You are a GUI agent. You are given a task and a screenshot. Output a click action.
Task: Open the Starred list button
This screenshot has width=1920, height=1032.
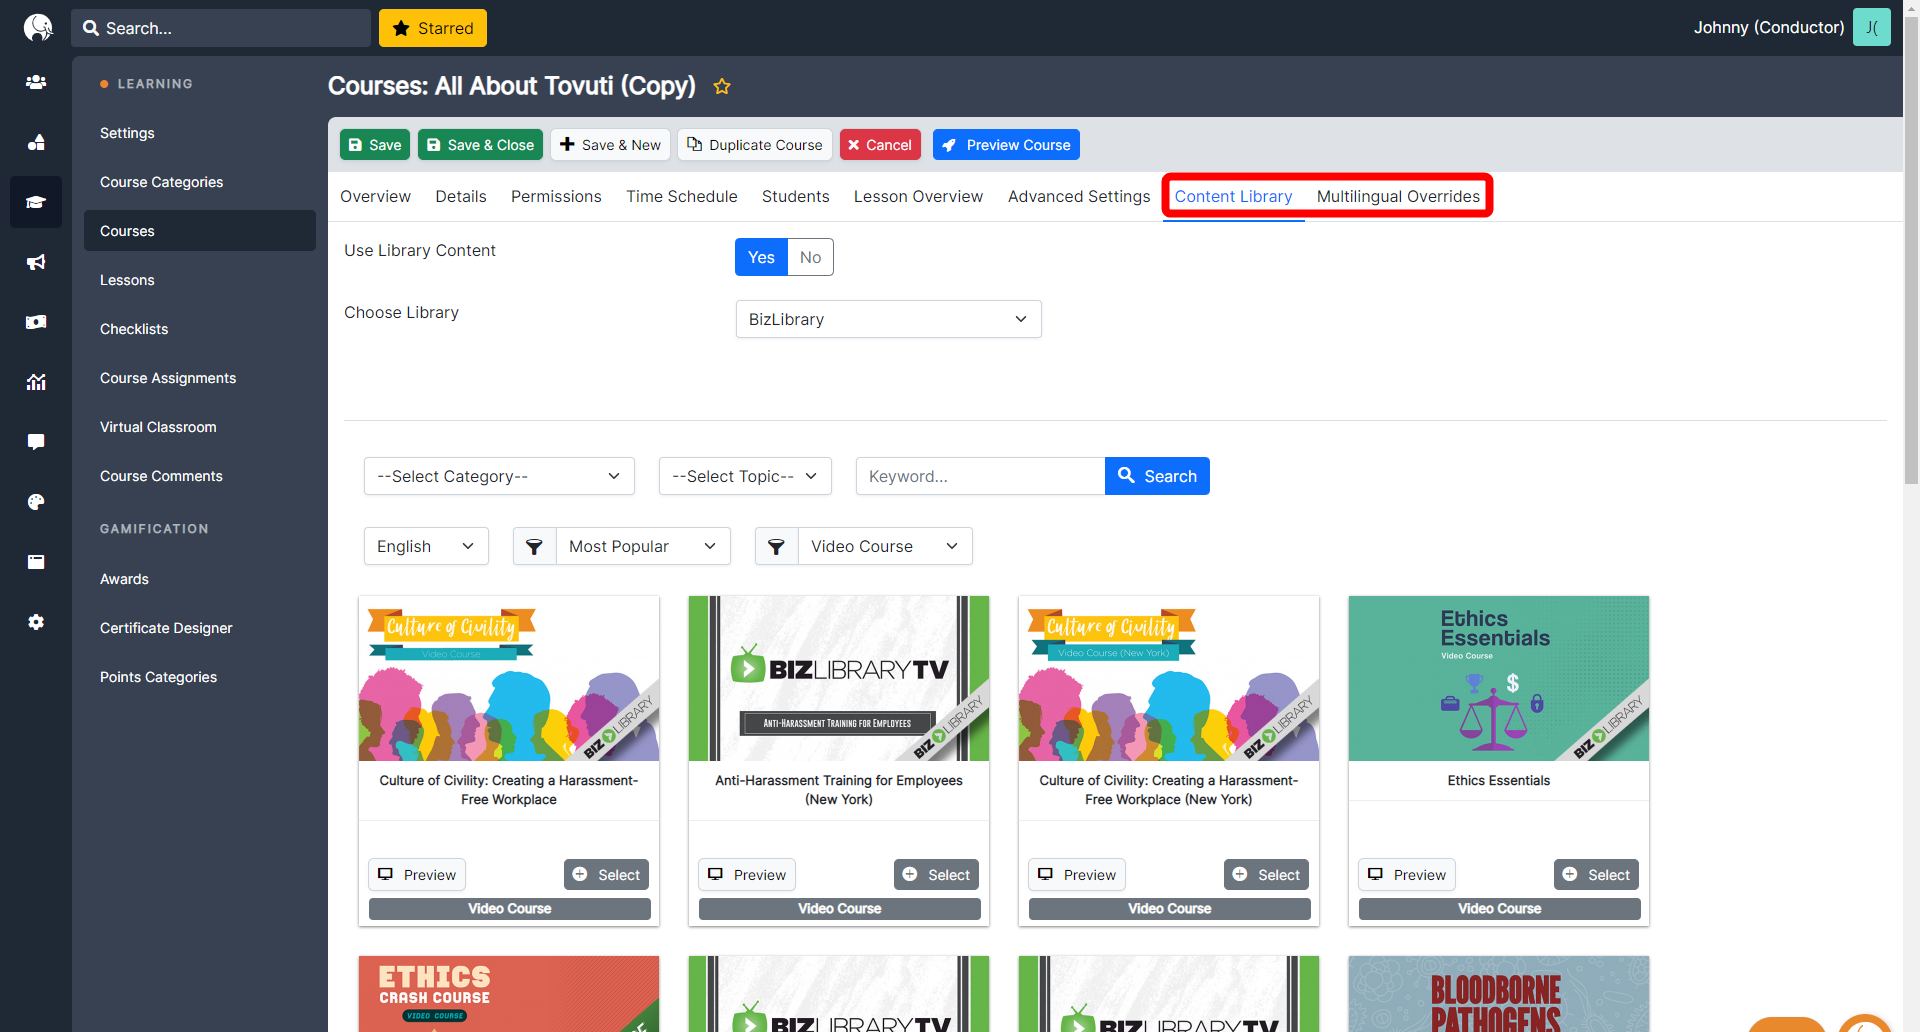coord(433,28)
